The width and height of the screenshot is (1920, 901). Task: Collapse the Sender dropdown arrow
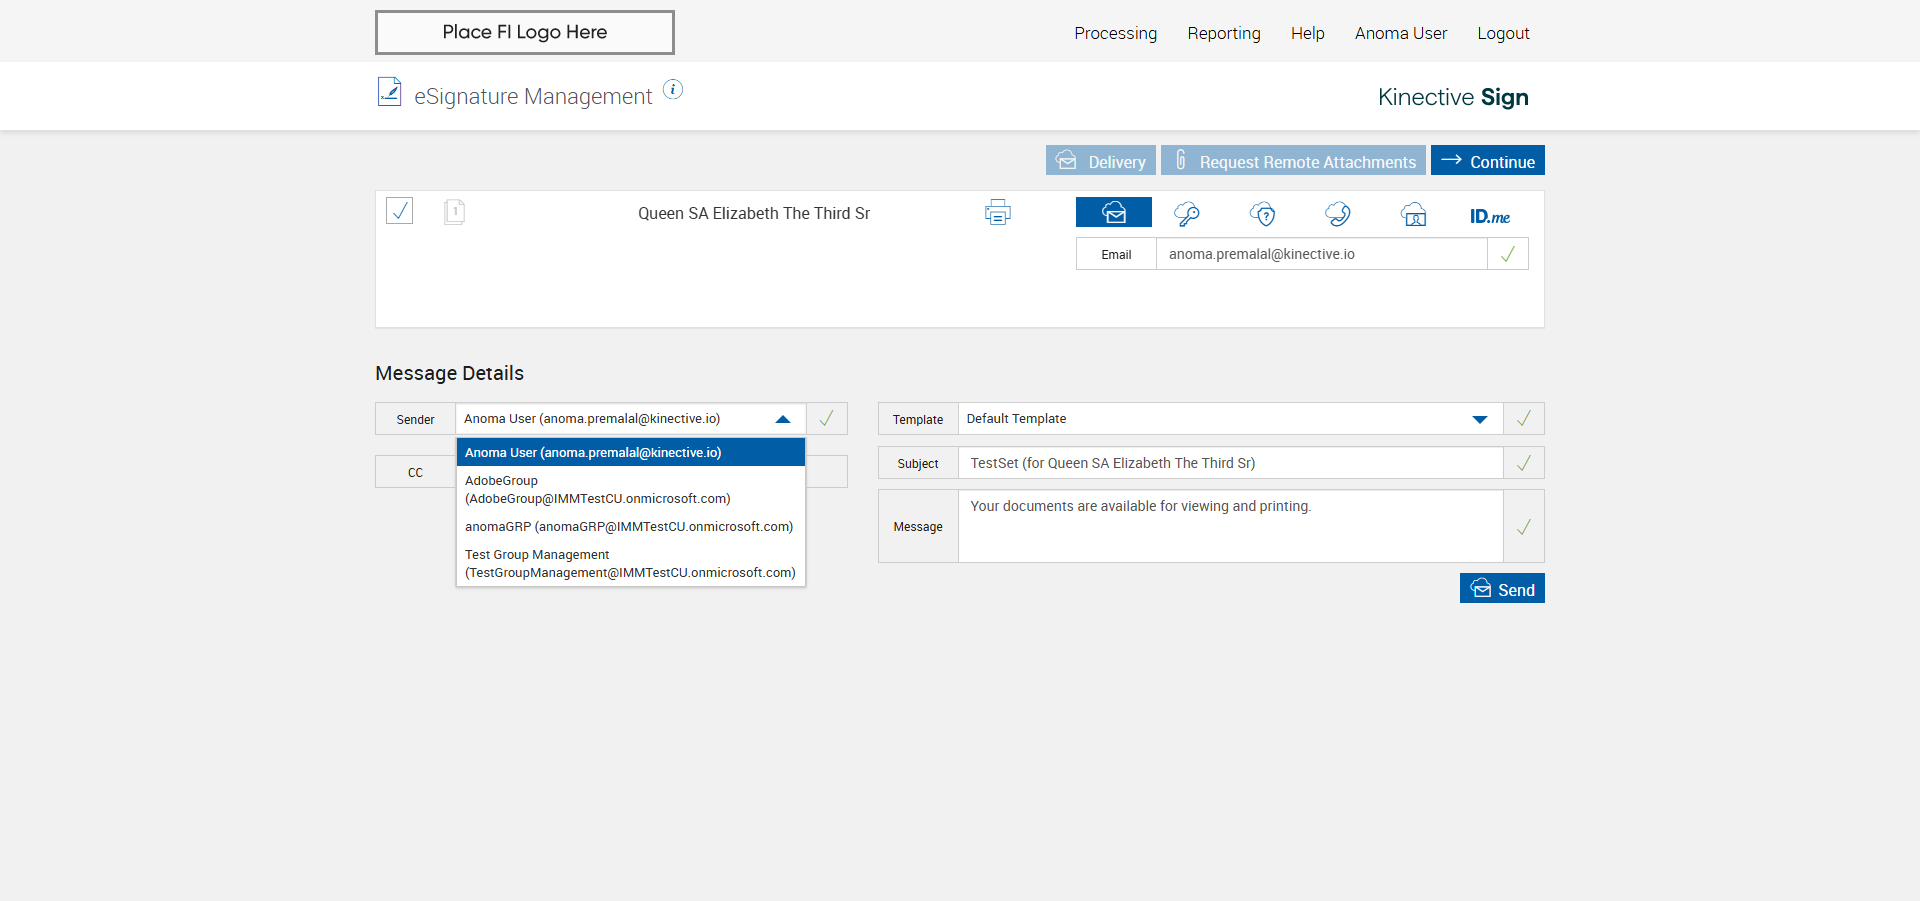[x=783, y=419]
